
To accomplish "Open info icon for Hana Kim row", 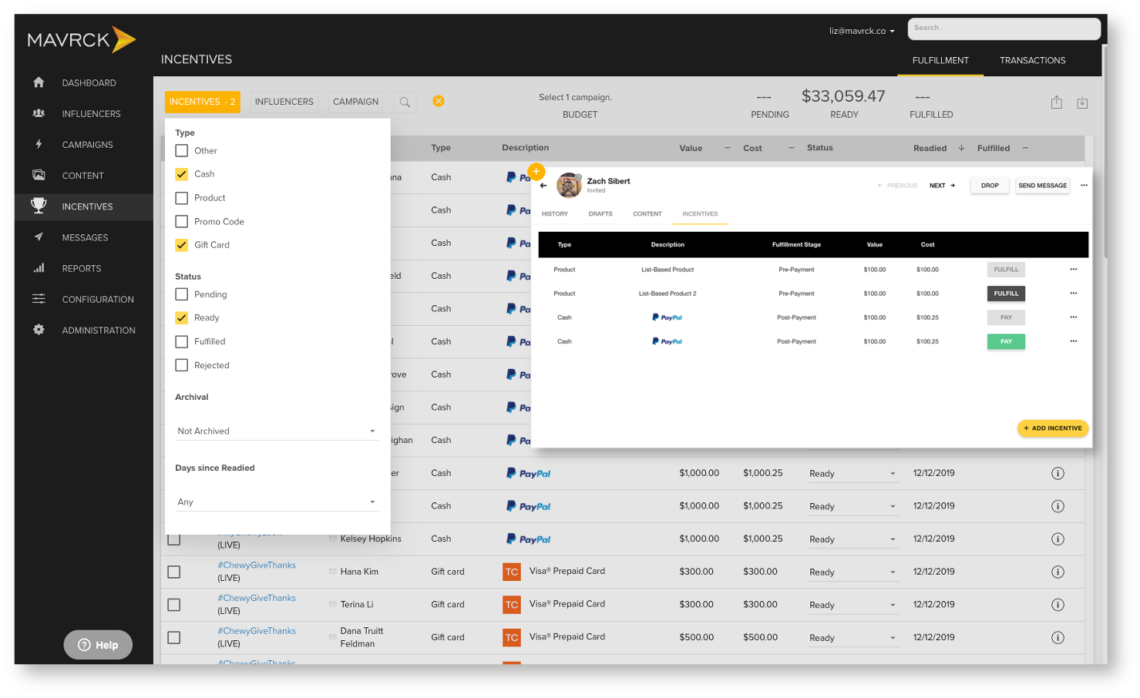I will [x=1058, y=572].
